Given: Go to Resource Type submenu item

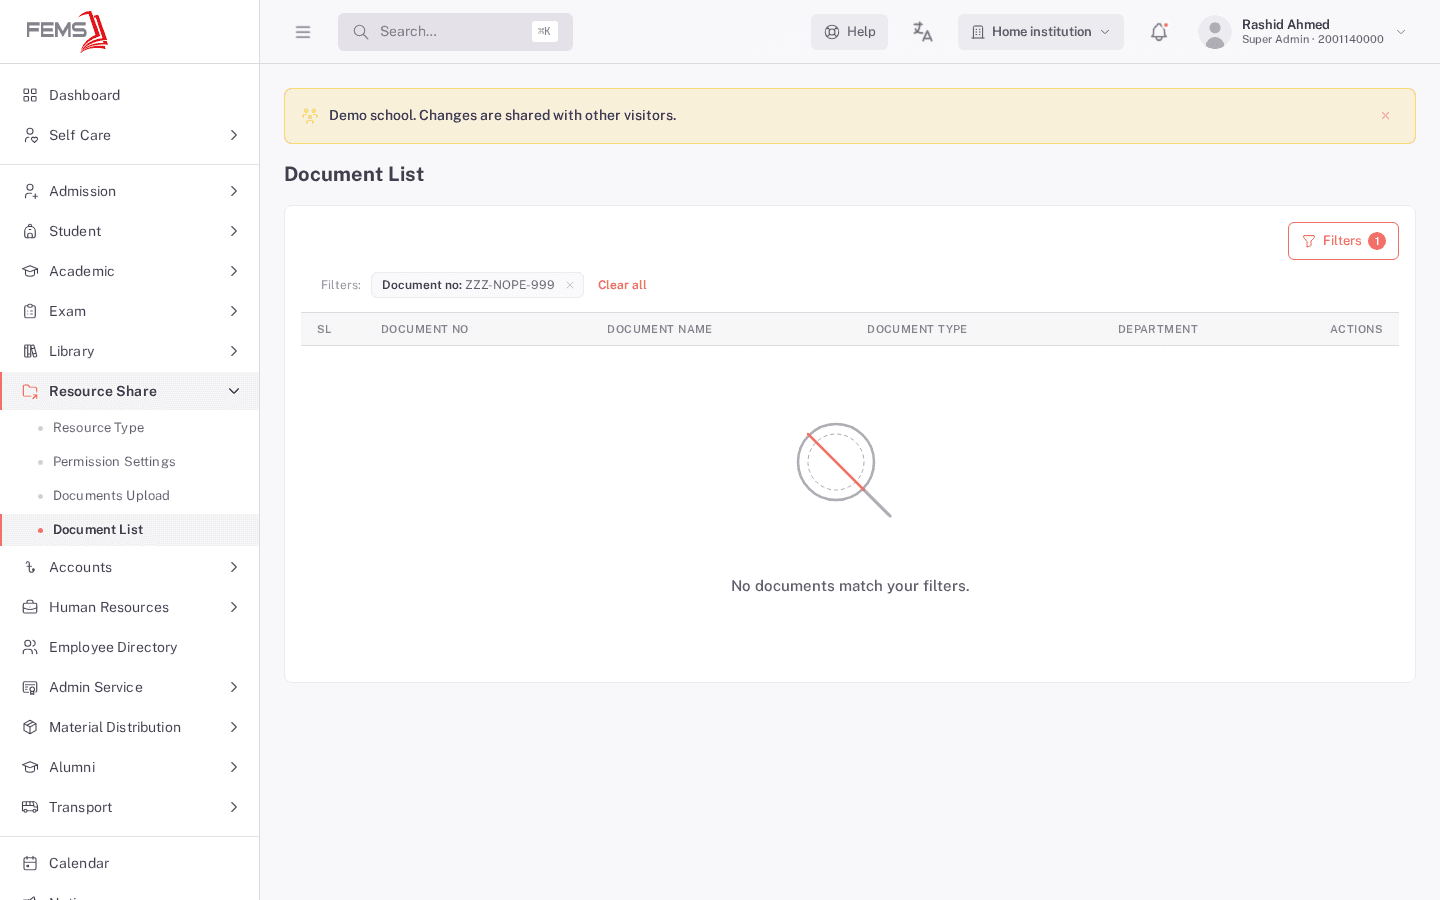Looking at the screenshot, I should tap(130, 427).
